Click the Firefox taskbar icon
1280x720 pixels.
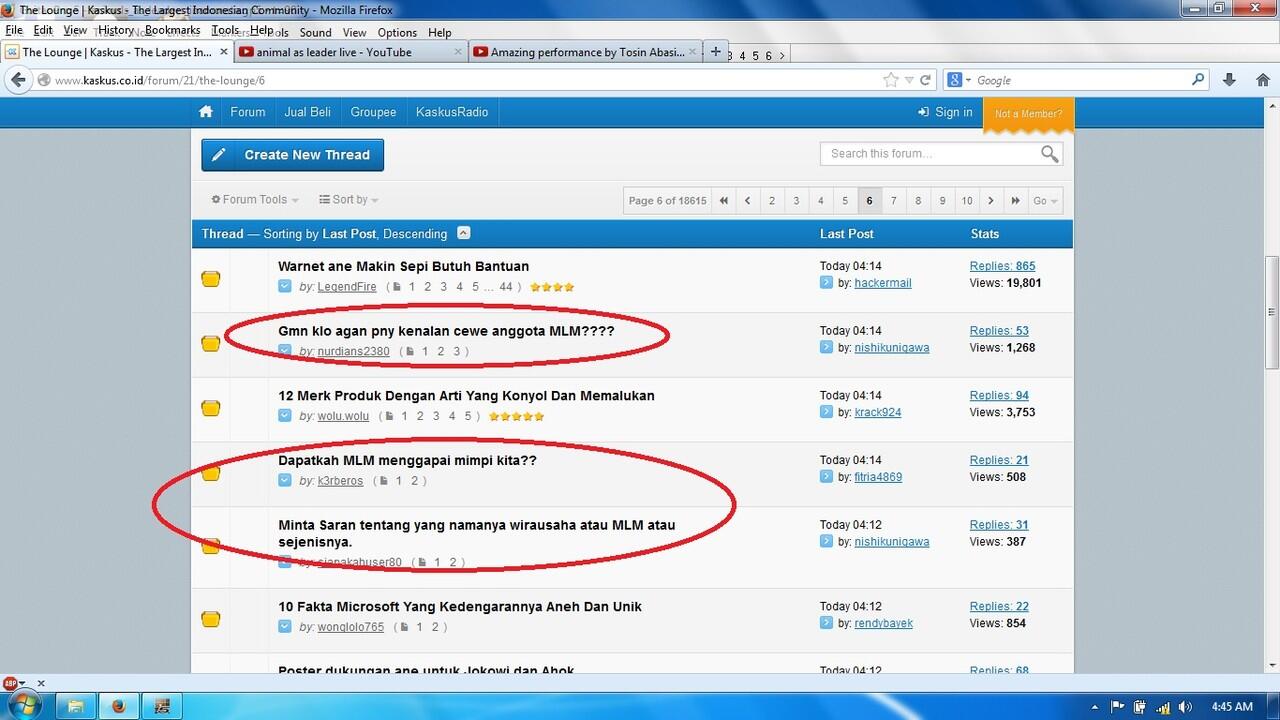click(117, 706)
